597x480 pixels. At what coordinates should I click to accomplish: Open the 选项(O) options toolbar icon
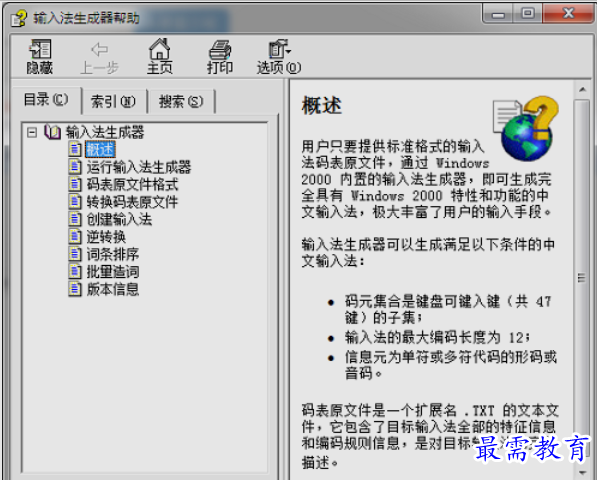coord(279,49)
